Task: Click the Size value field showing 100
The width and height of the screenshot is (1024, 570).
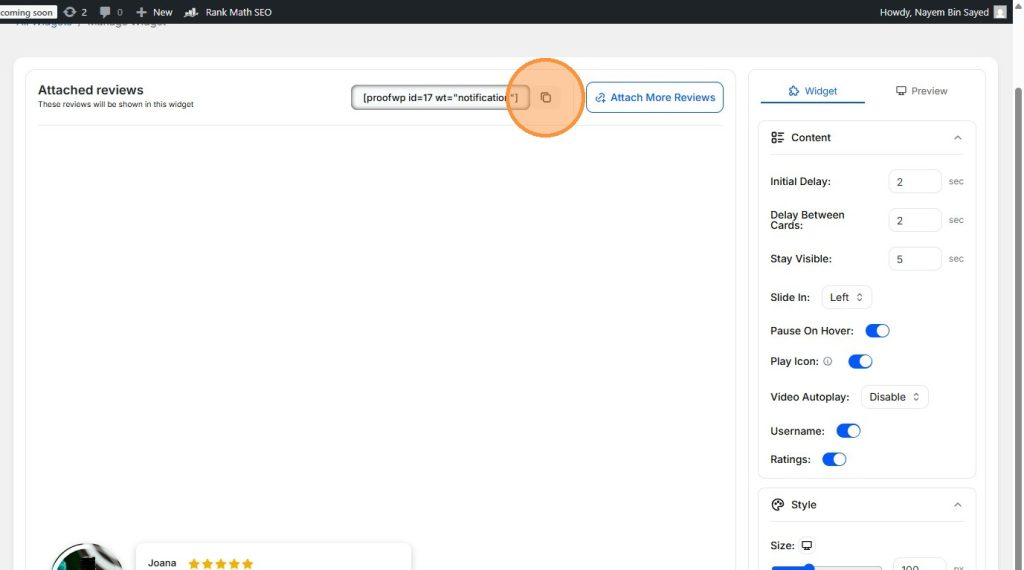Action: (x=919, y=565)
